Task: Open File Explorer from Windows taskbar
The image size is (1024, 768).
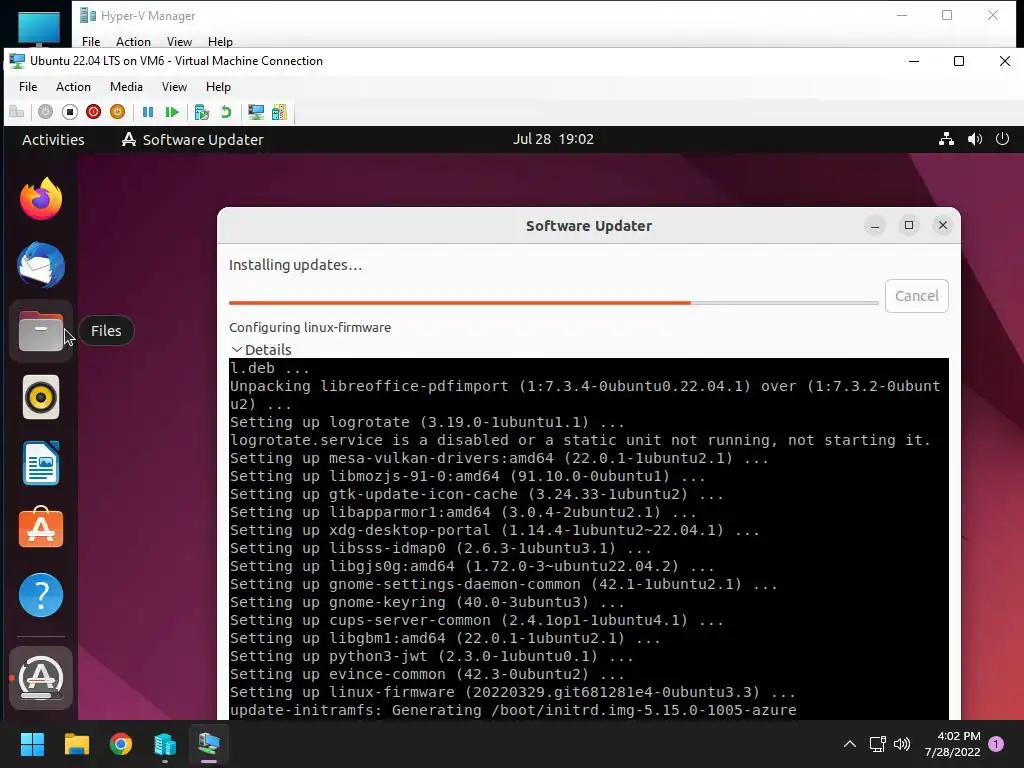Action: coord(76,744)
